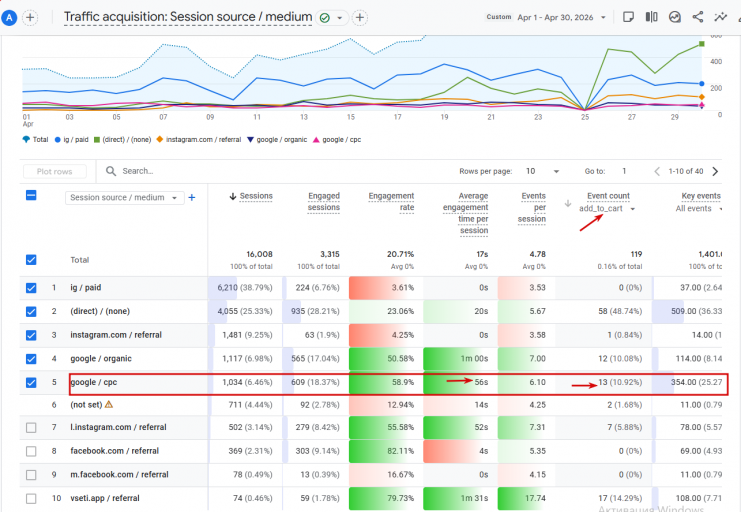Image resolution: width=741 pixels, height=512 pixels.
Task: Click the annotations note icon
Action: point(629,17)
